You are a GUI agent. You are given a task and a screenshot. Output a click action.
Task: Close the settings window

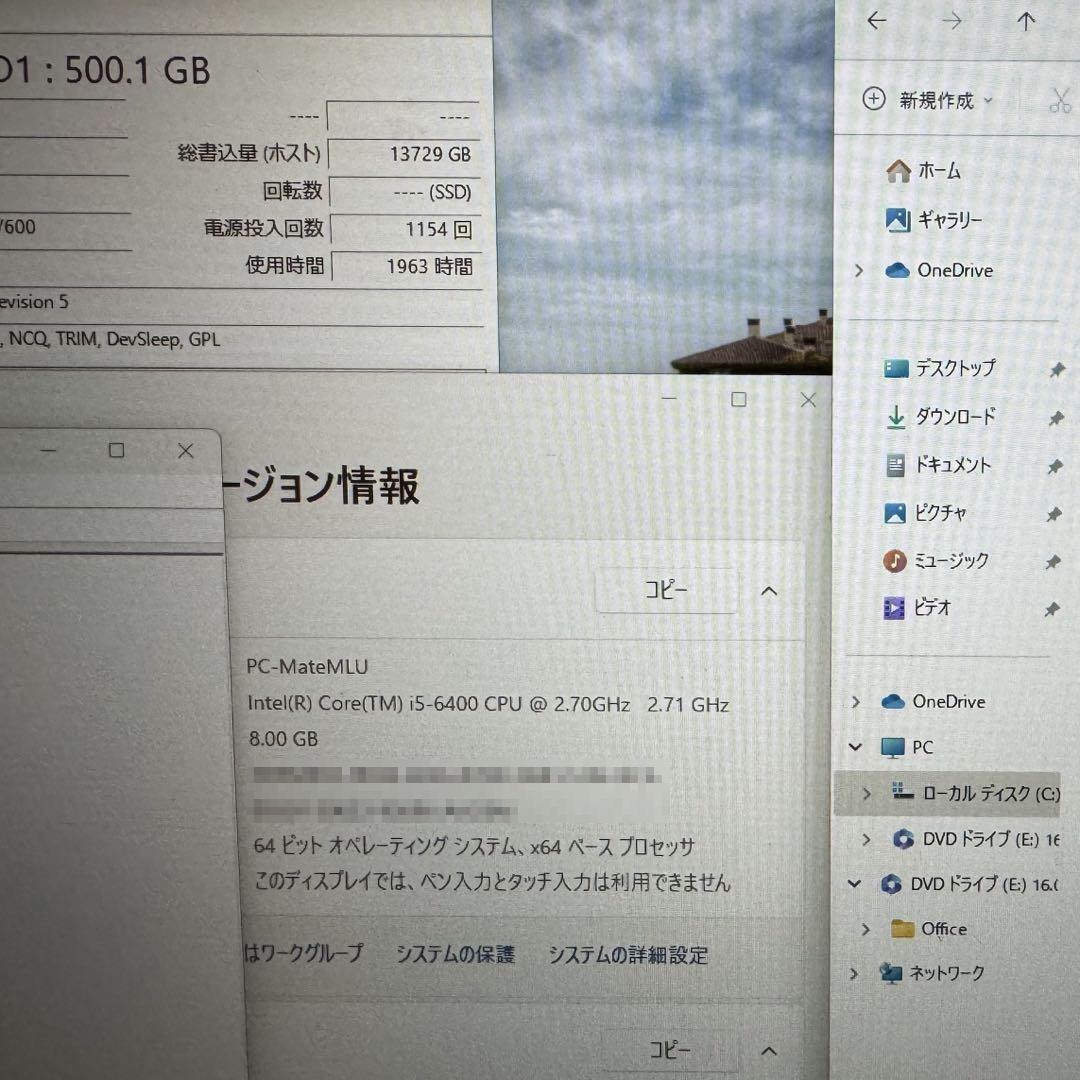[808, 400]
